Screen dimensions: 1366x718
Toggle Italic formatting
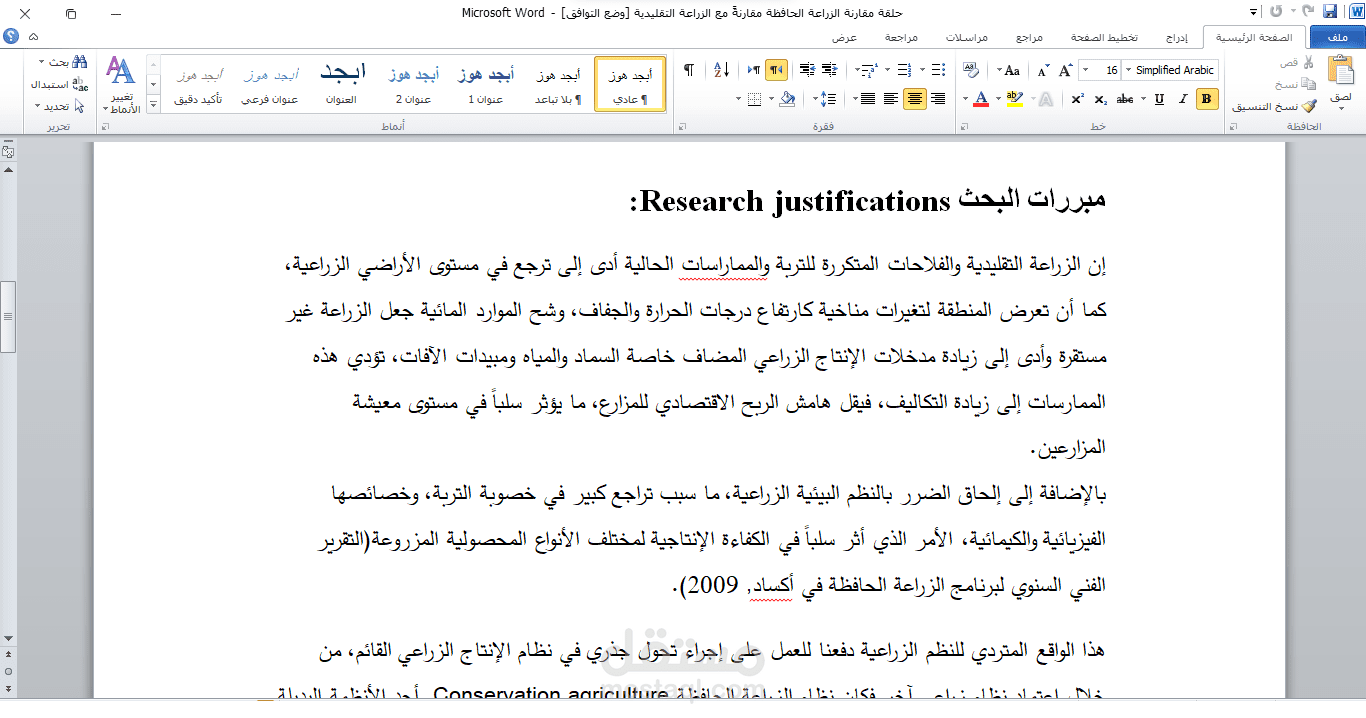1182,99
